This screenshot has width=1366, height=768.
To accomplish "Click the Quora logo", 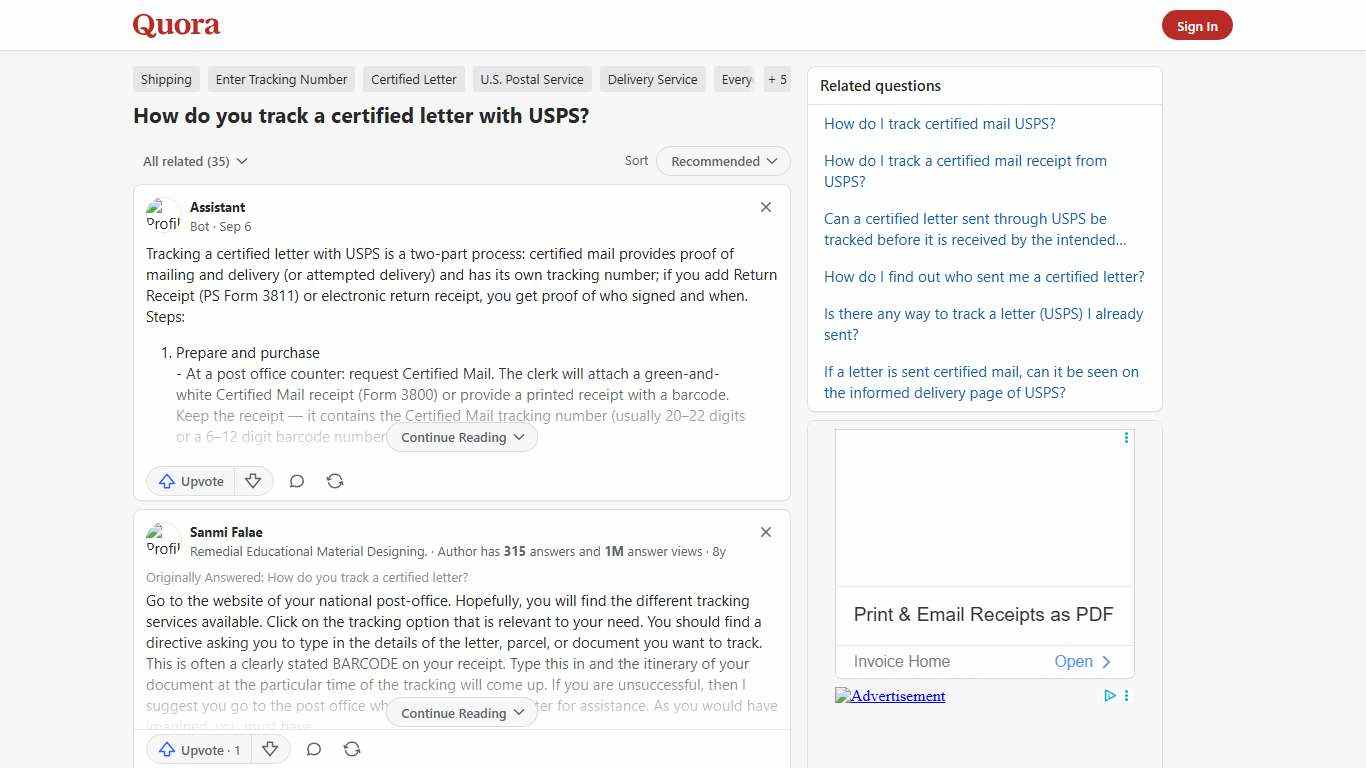I will point(176,25).
